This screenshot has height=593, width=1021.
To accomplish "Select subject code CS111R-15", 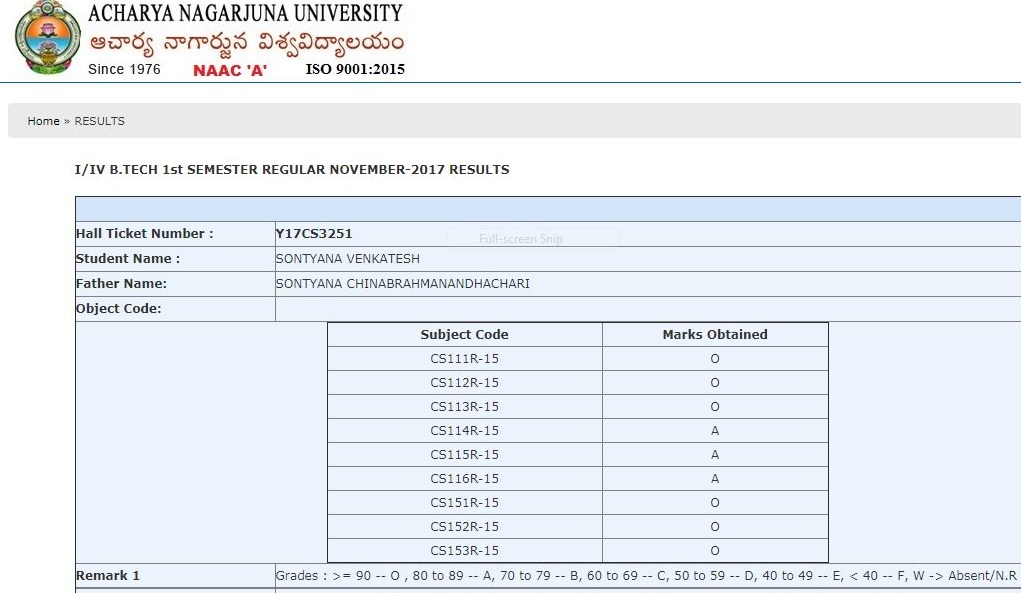I will [x=464, y=359].
